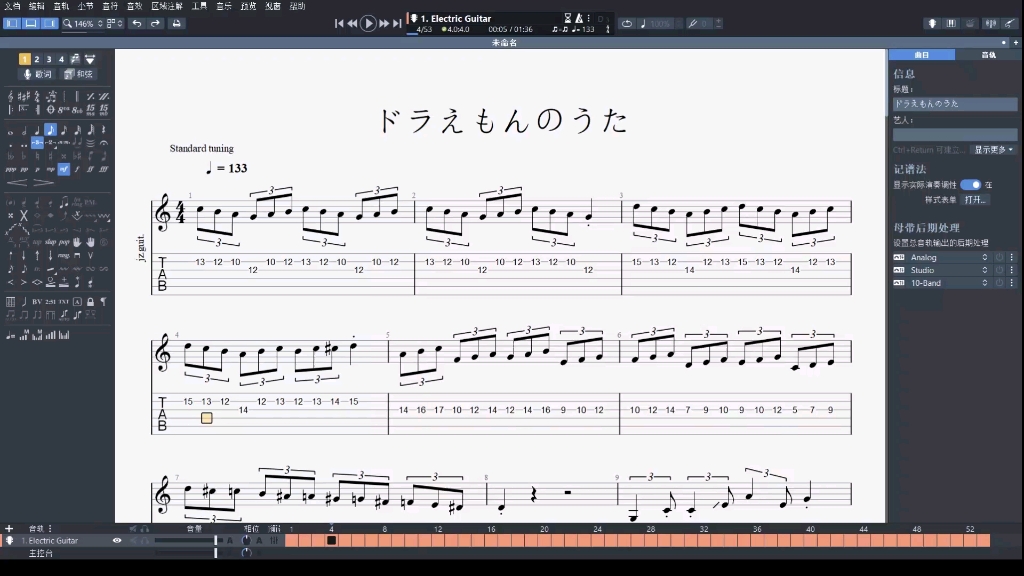This screenshot has width=1024, height=576.
Task: Insert a section marker A
Action: point(77,302)
